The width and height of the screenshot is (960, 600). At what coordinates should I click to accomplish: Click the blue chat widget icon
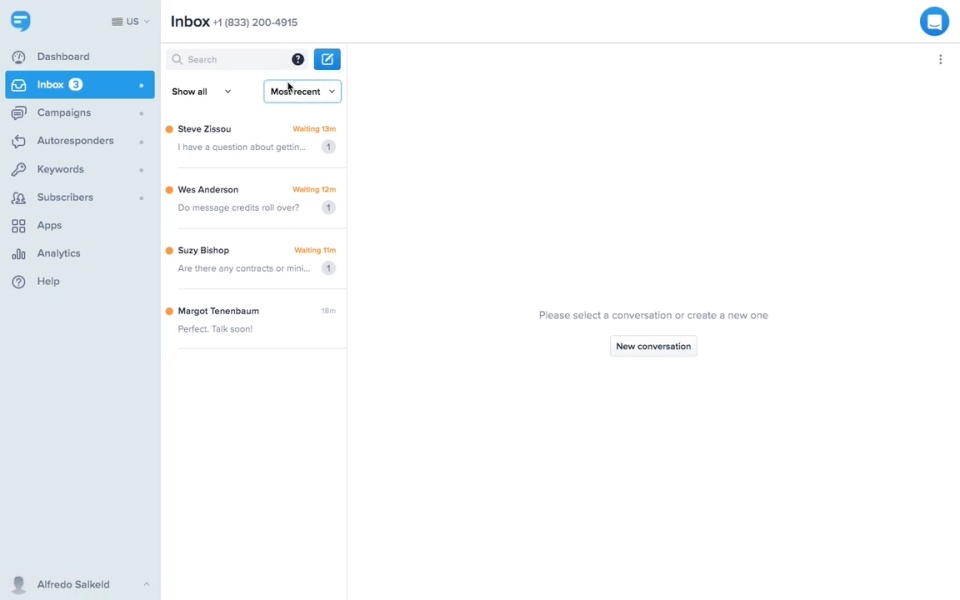click(x=934, y=21)
